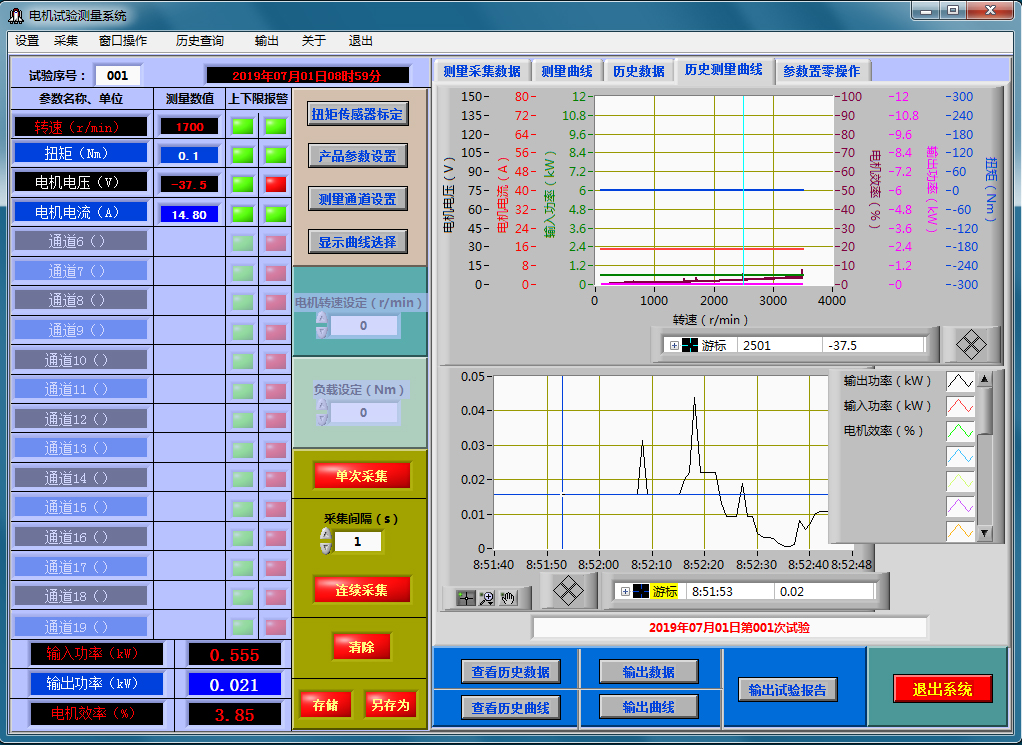Switch to the 历史数据 tab
Screen dimensions: 1022x745
tap(639, 71)
